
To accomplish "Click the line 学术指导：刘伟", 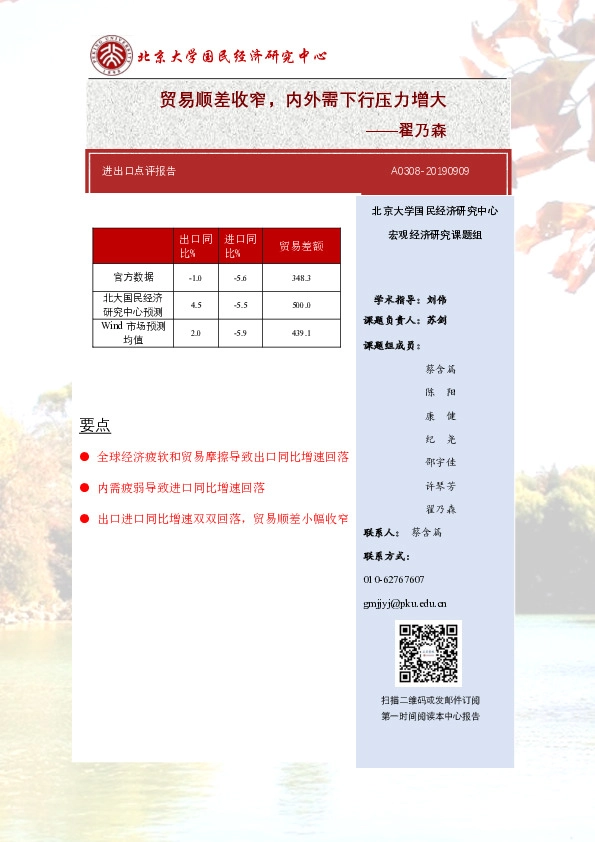I will pyautogui.click(x=411, y=300).
